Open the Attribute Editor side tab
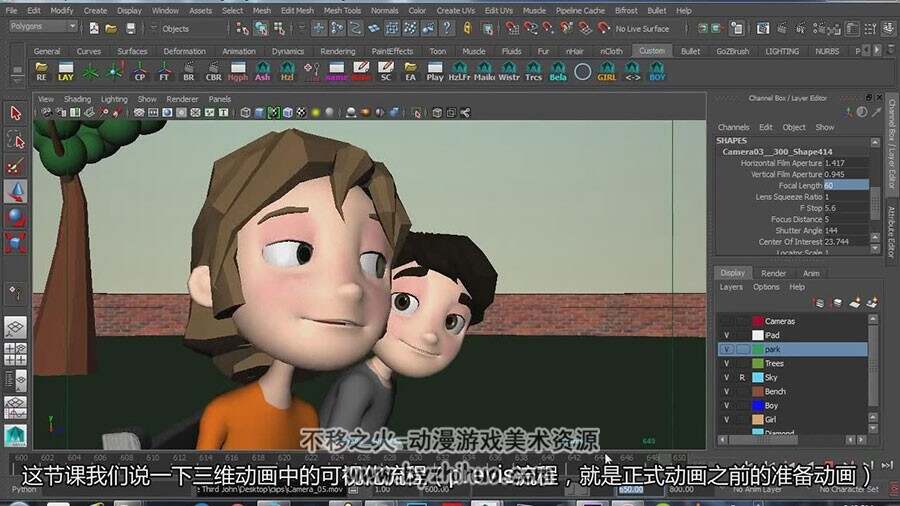This screenshot has height=506, width=900. pyautogui.click(x=892, y=231)
